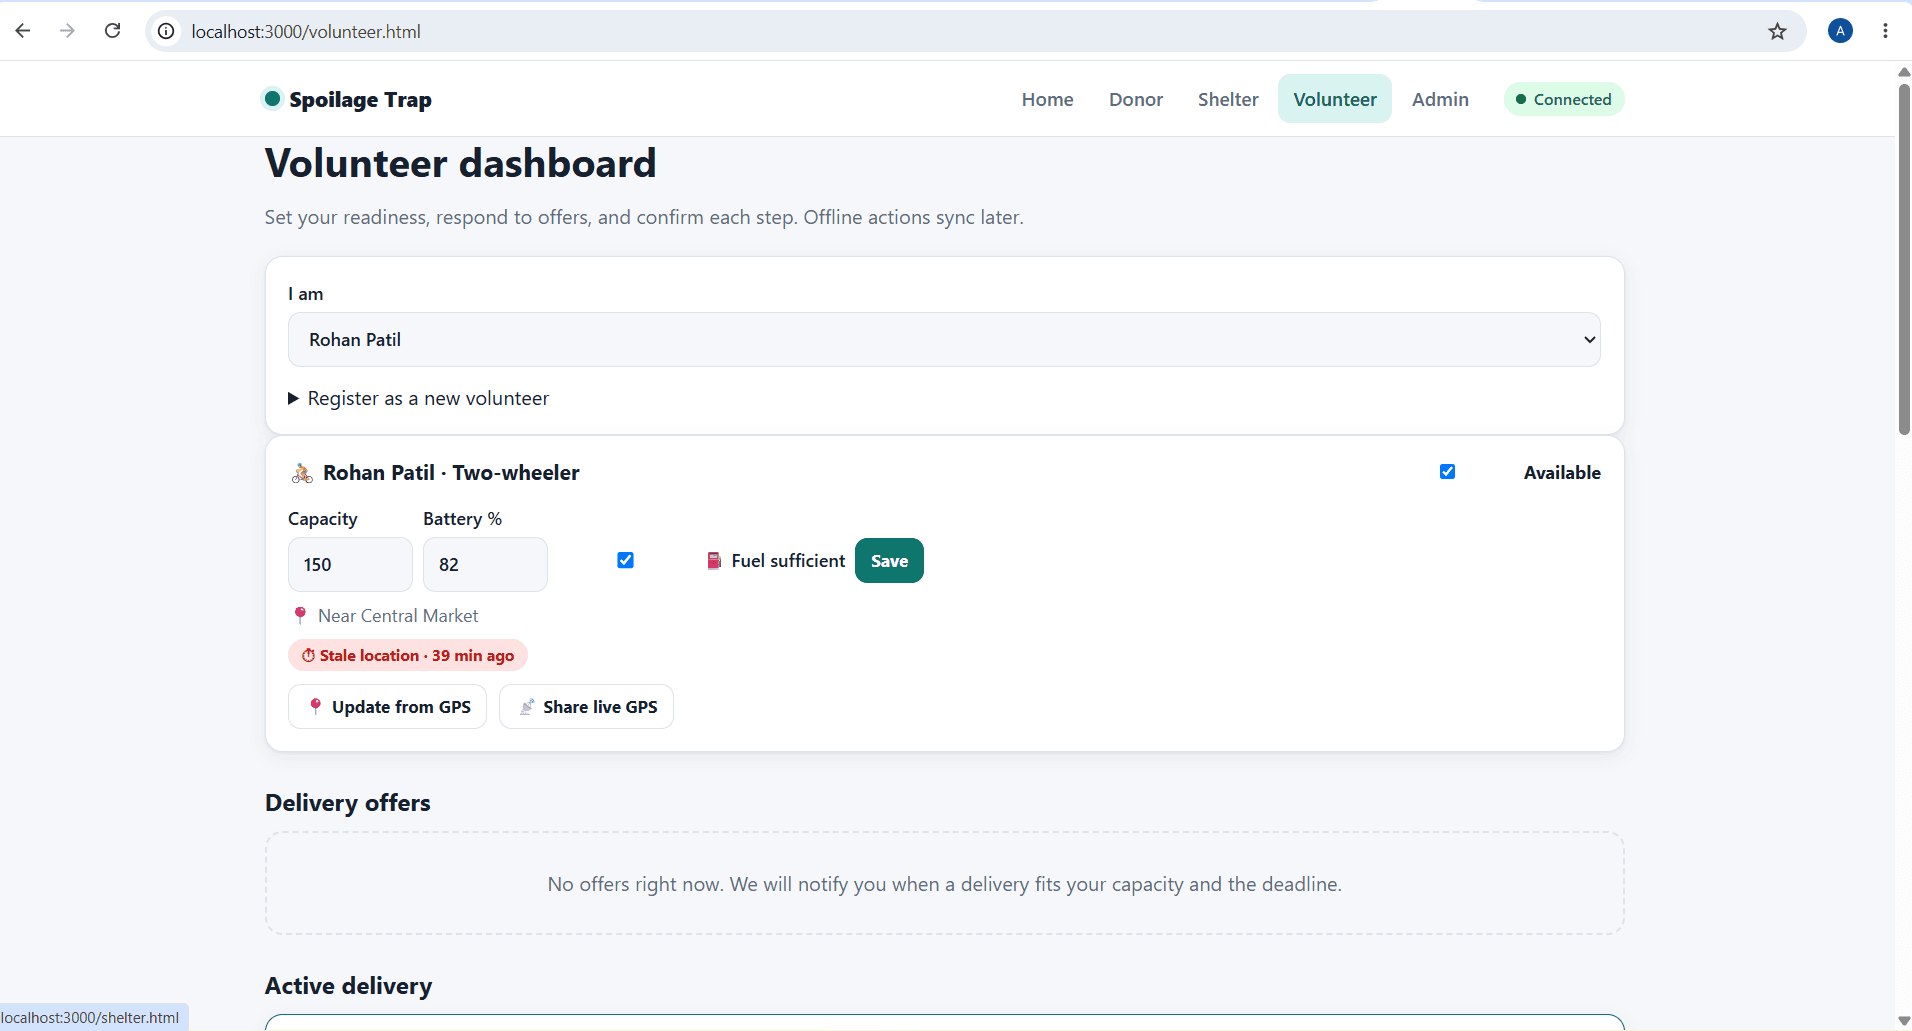Image resolution: width=1912 pixels, height=1031 pixels.
Task: Click the Delivery offers heading
Action: (347, 803)
